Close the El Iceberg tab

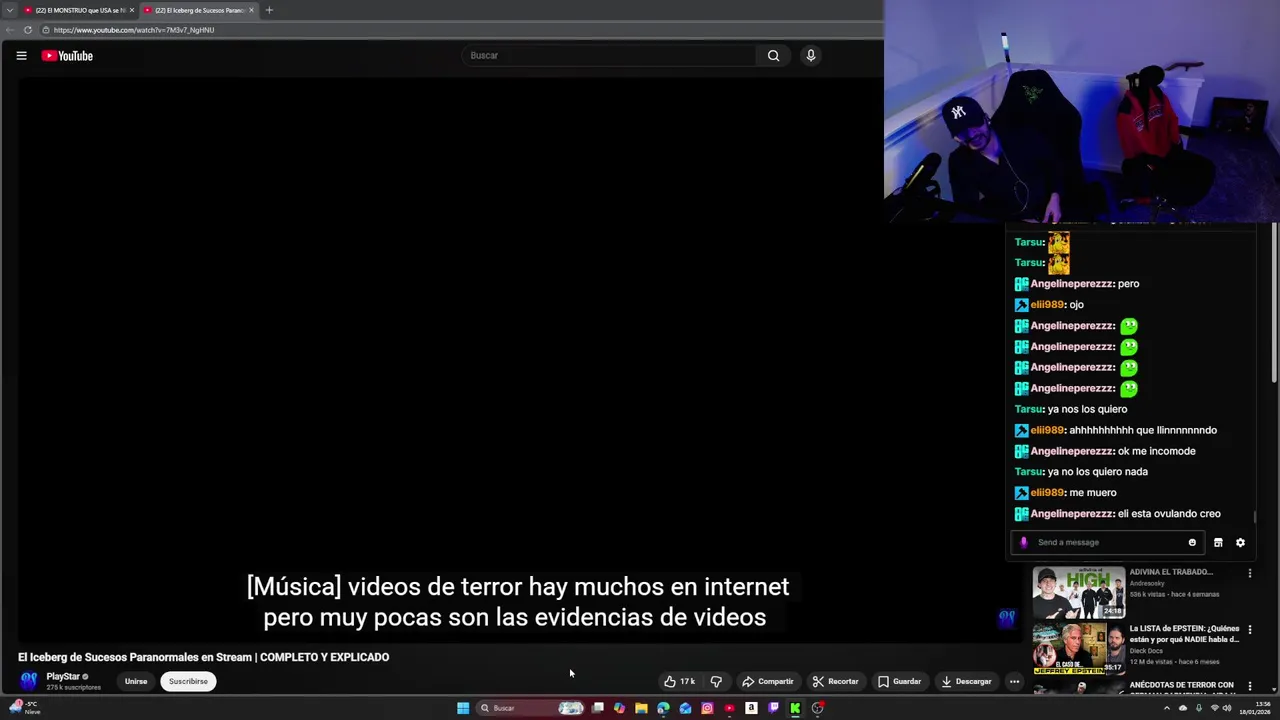point(252,10)
